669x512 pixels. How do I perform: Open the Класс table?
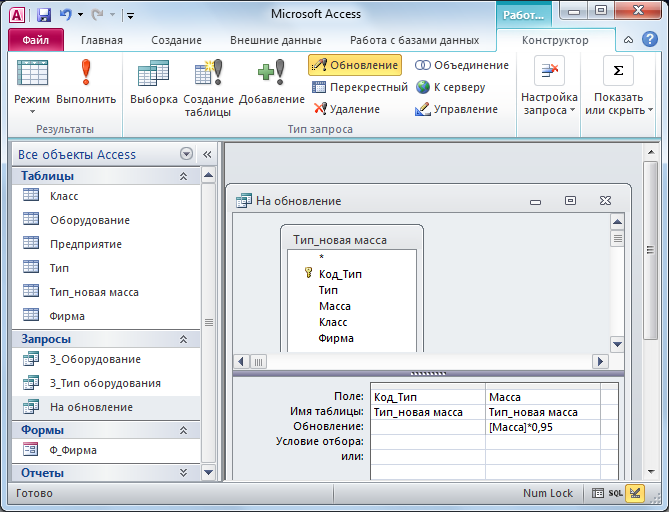tap(106, 196)
